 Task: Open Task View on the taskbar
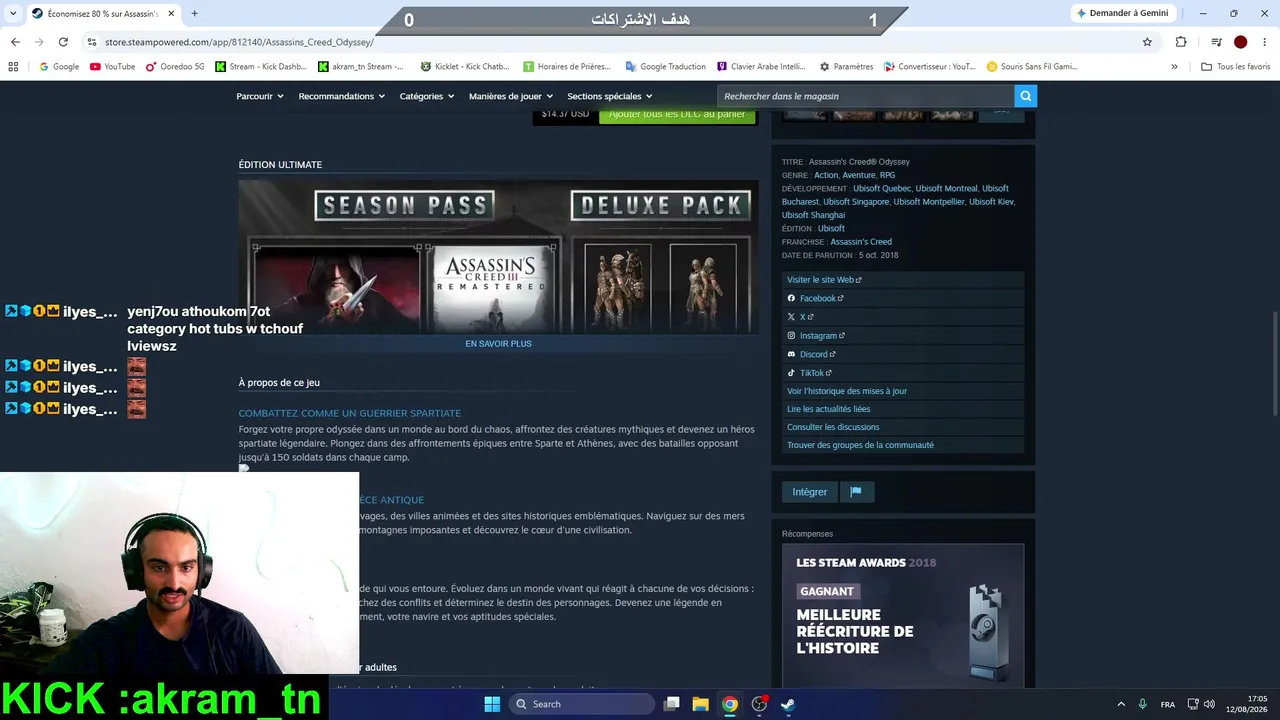(x=672, y=704)
